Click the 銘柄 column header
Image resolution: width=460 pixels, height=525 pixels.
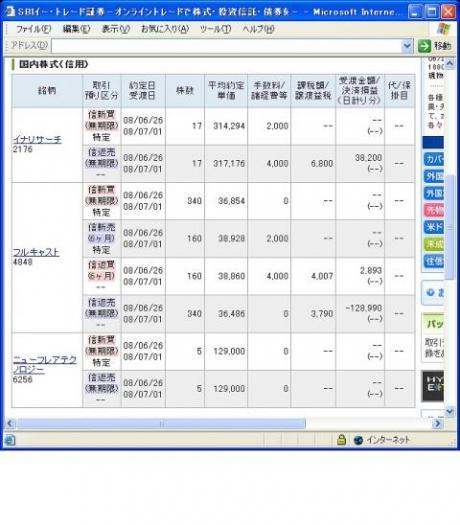click(x=47, y=90)
